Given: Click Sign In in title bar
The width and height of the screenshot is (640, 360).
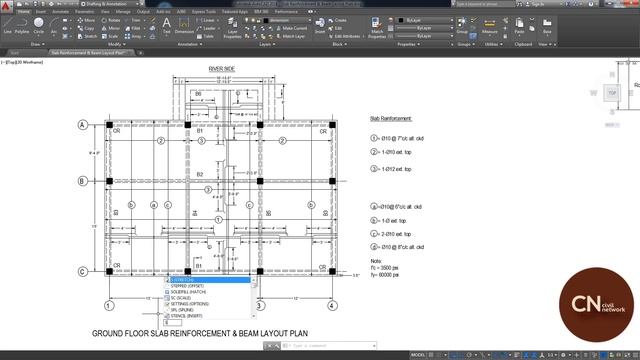Looking at the screenshot, I should pyautogui.click(x=536, y=4).
